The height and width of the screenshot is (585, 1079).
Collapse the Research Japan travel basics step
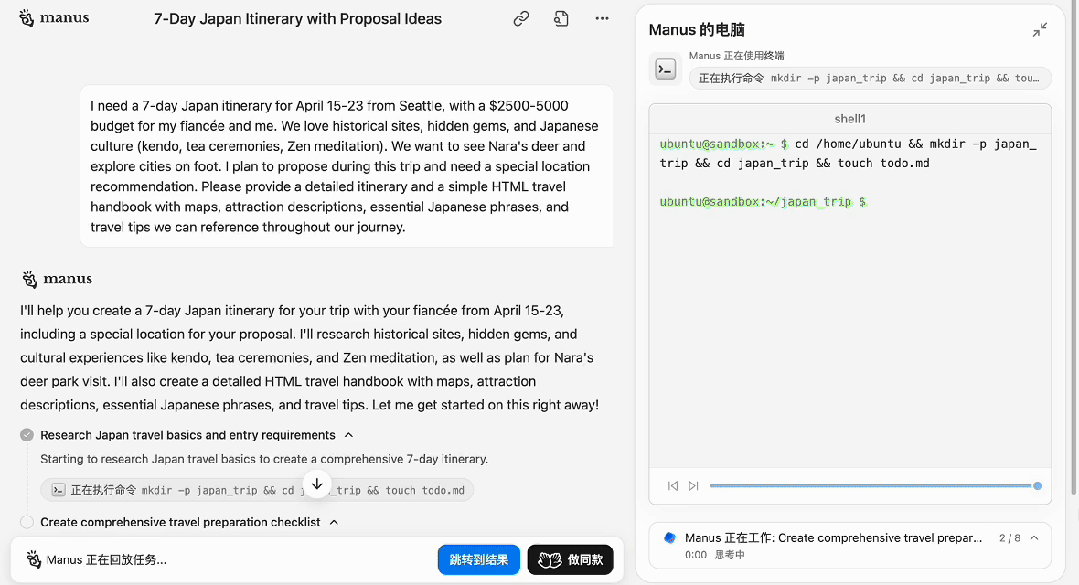pos(349,435)
